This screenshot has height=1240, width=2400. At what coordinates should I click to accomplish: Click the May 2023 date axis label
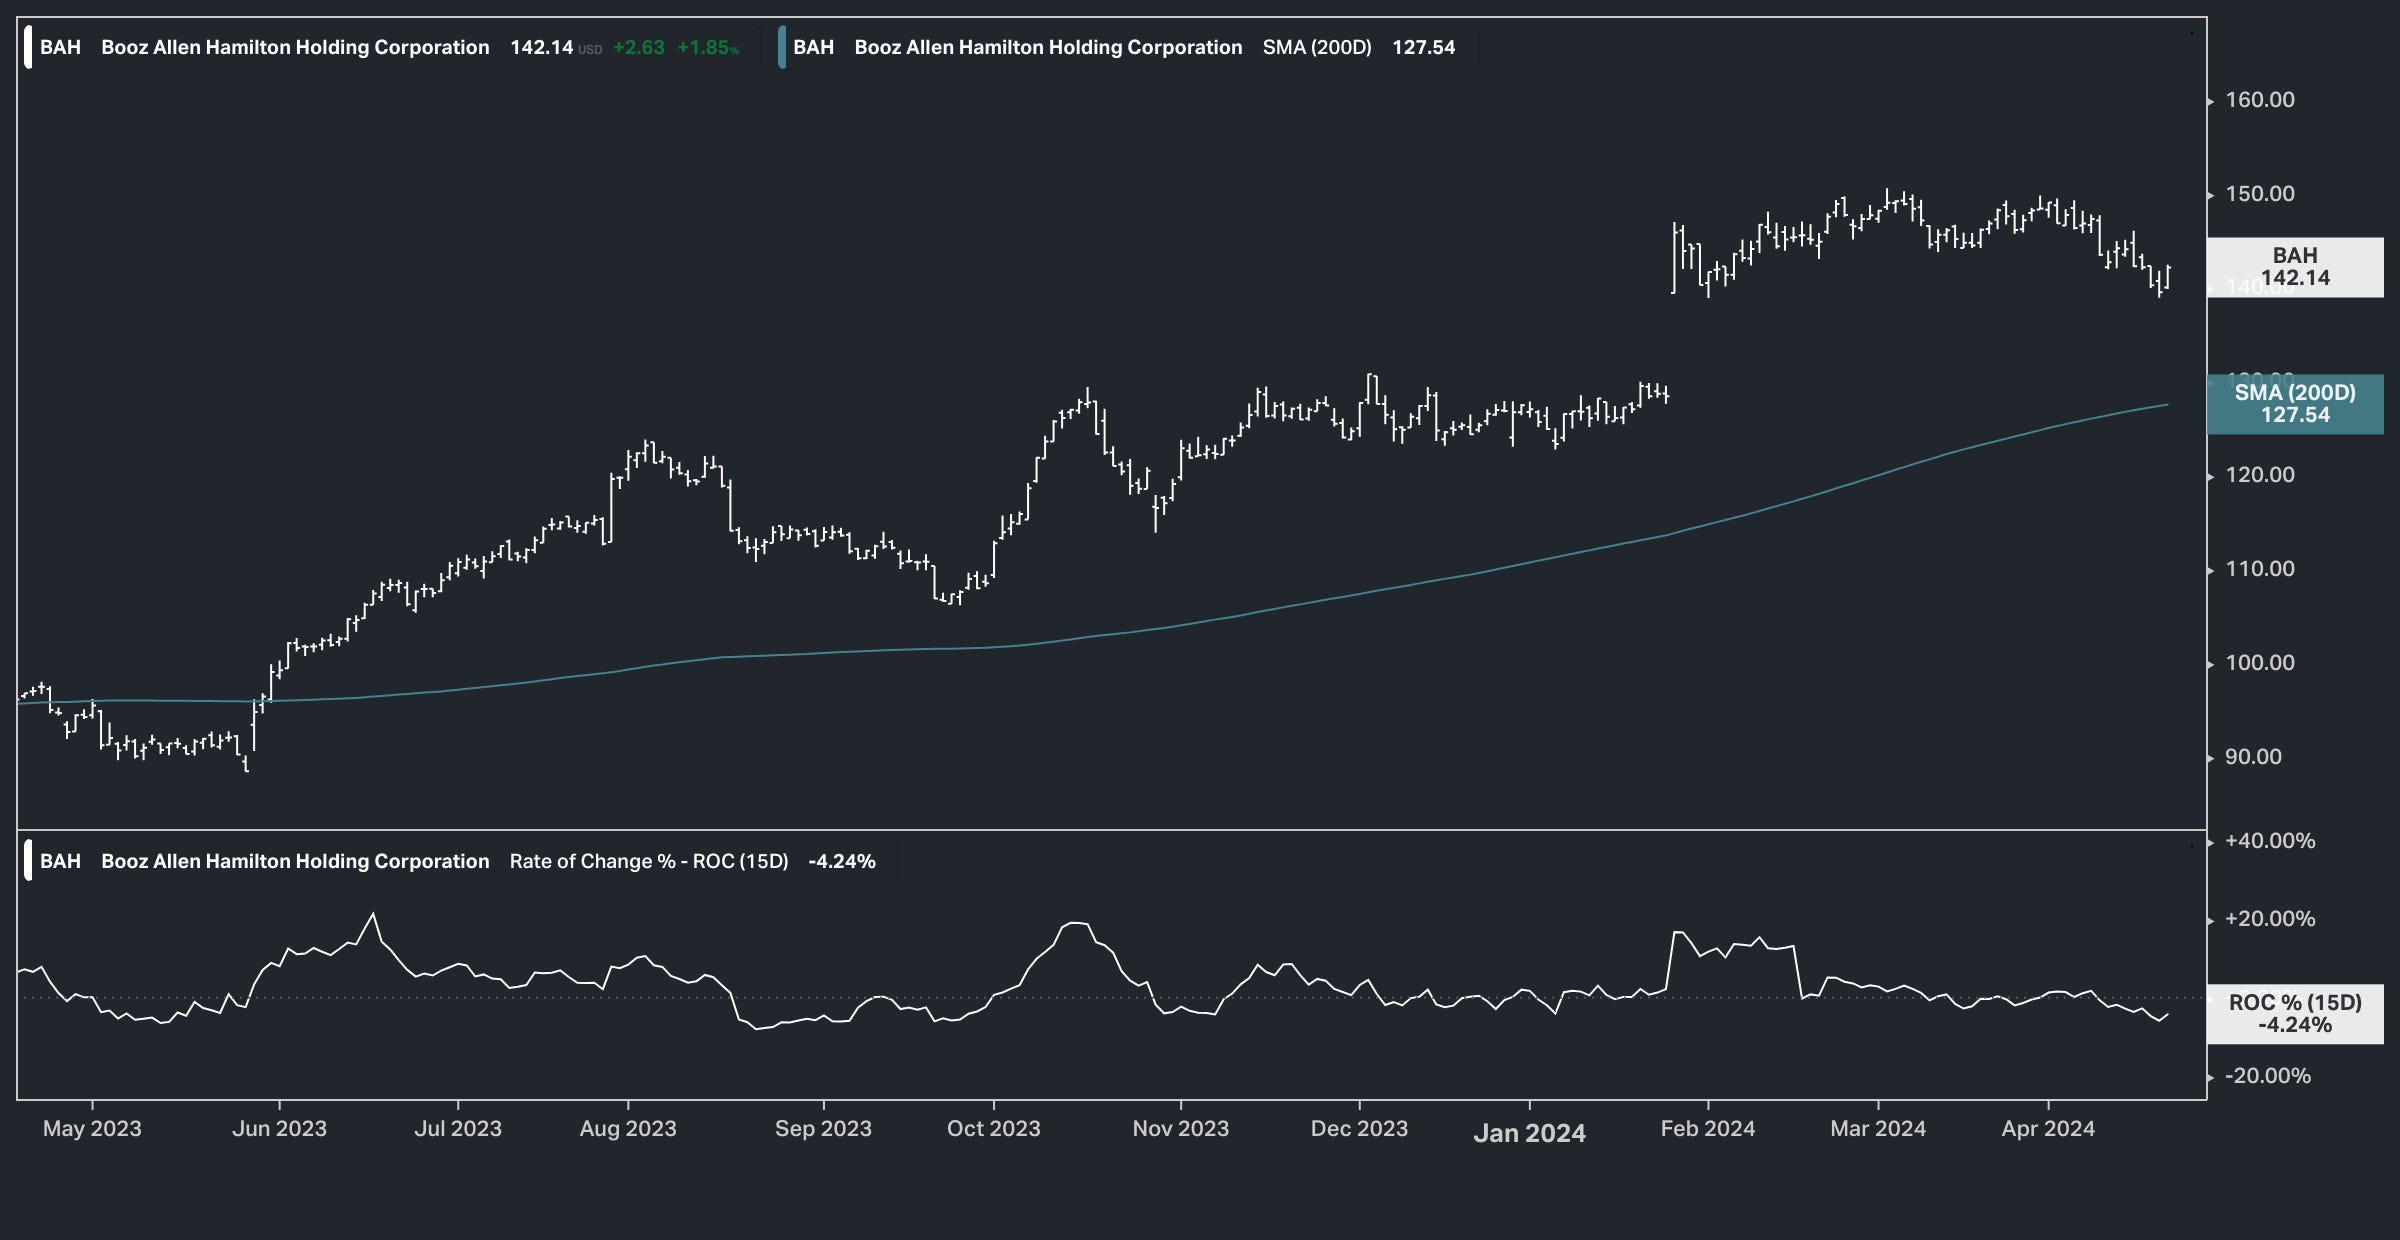tap(92, 1129)
